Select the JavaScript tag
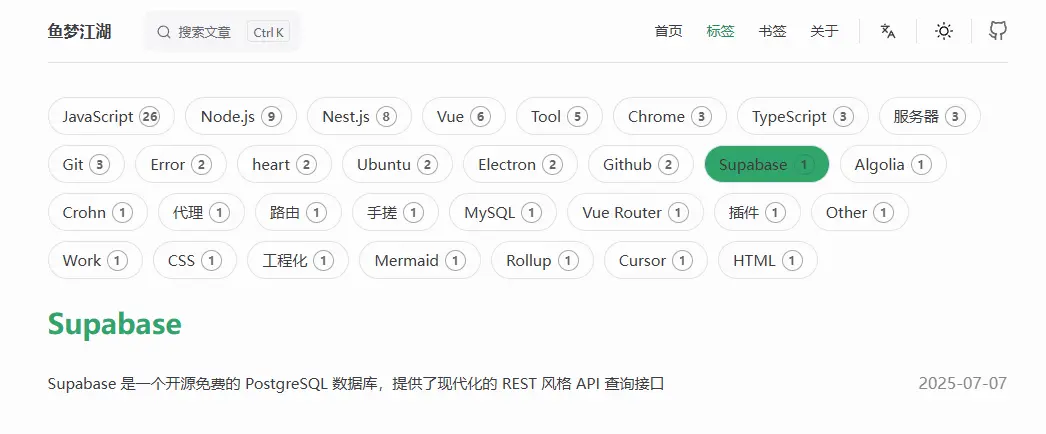The height and width of the screenshot is (434, 1046). pyautogui.click(x=111, y=117)
